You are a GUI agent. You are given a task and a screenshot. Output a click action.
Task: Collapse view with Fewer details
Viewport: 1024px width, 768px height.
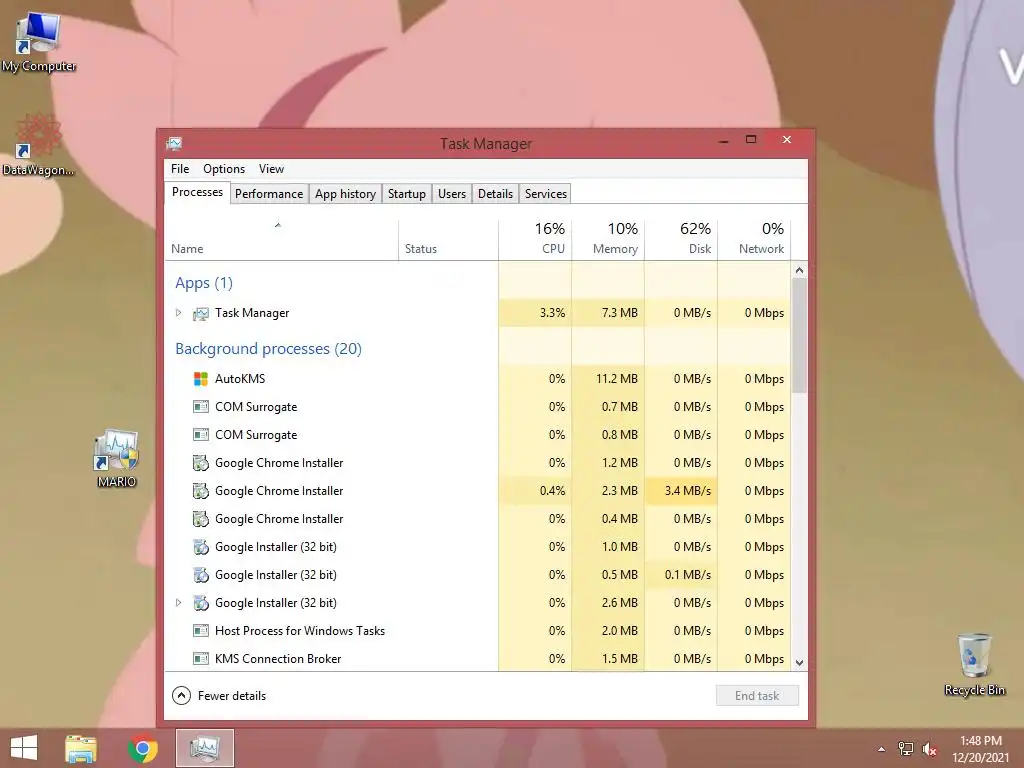(x=219, y=696)
